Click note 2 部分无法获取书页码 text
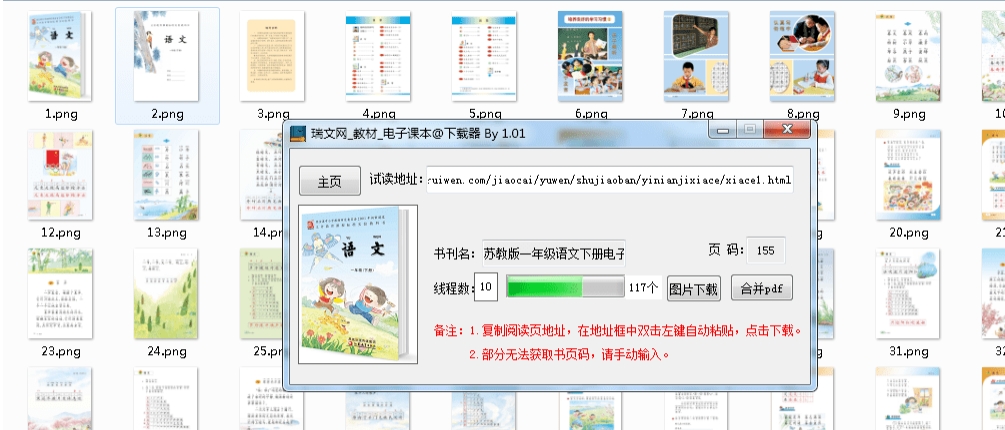Image resolution: width=1005 pixels, height=430 pixels. click(569, 354)
